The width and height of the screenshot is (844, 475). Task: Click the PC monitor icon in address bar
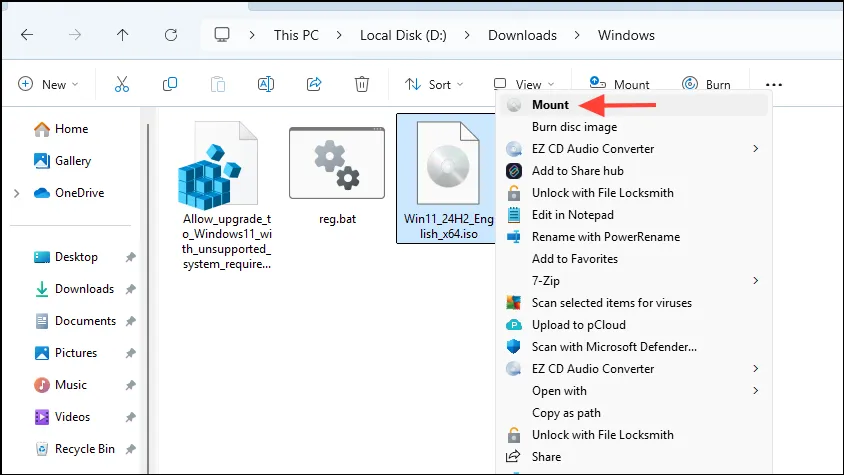(222, 35)
